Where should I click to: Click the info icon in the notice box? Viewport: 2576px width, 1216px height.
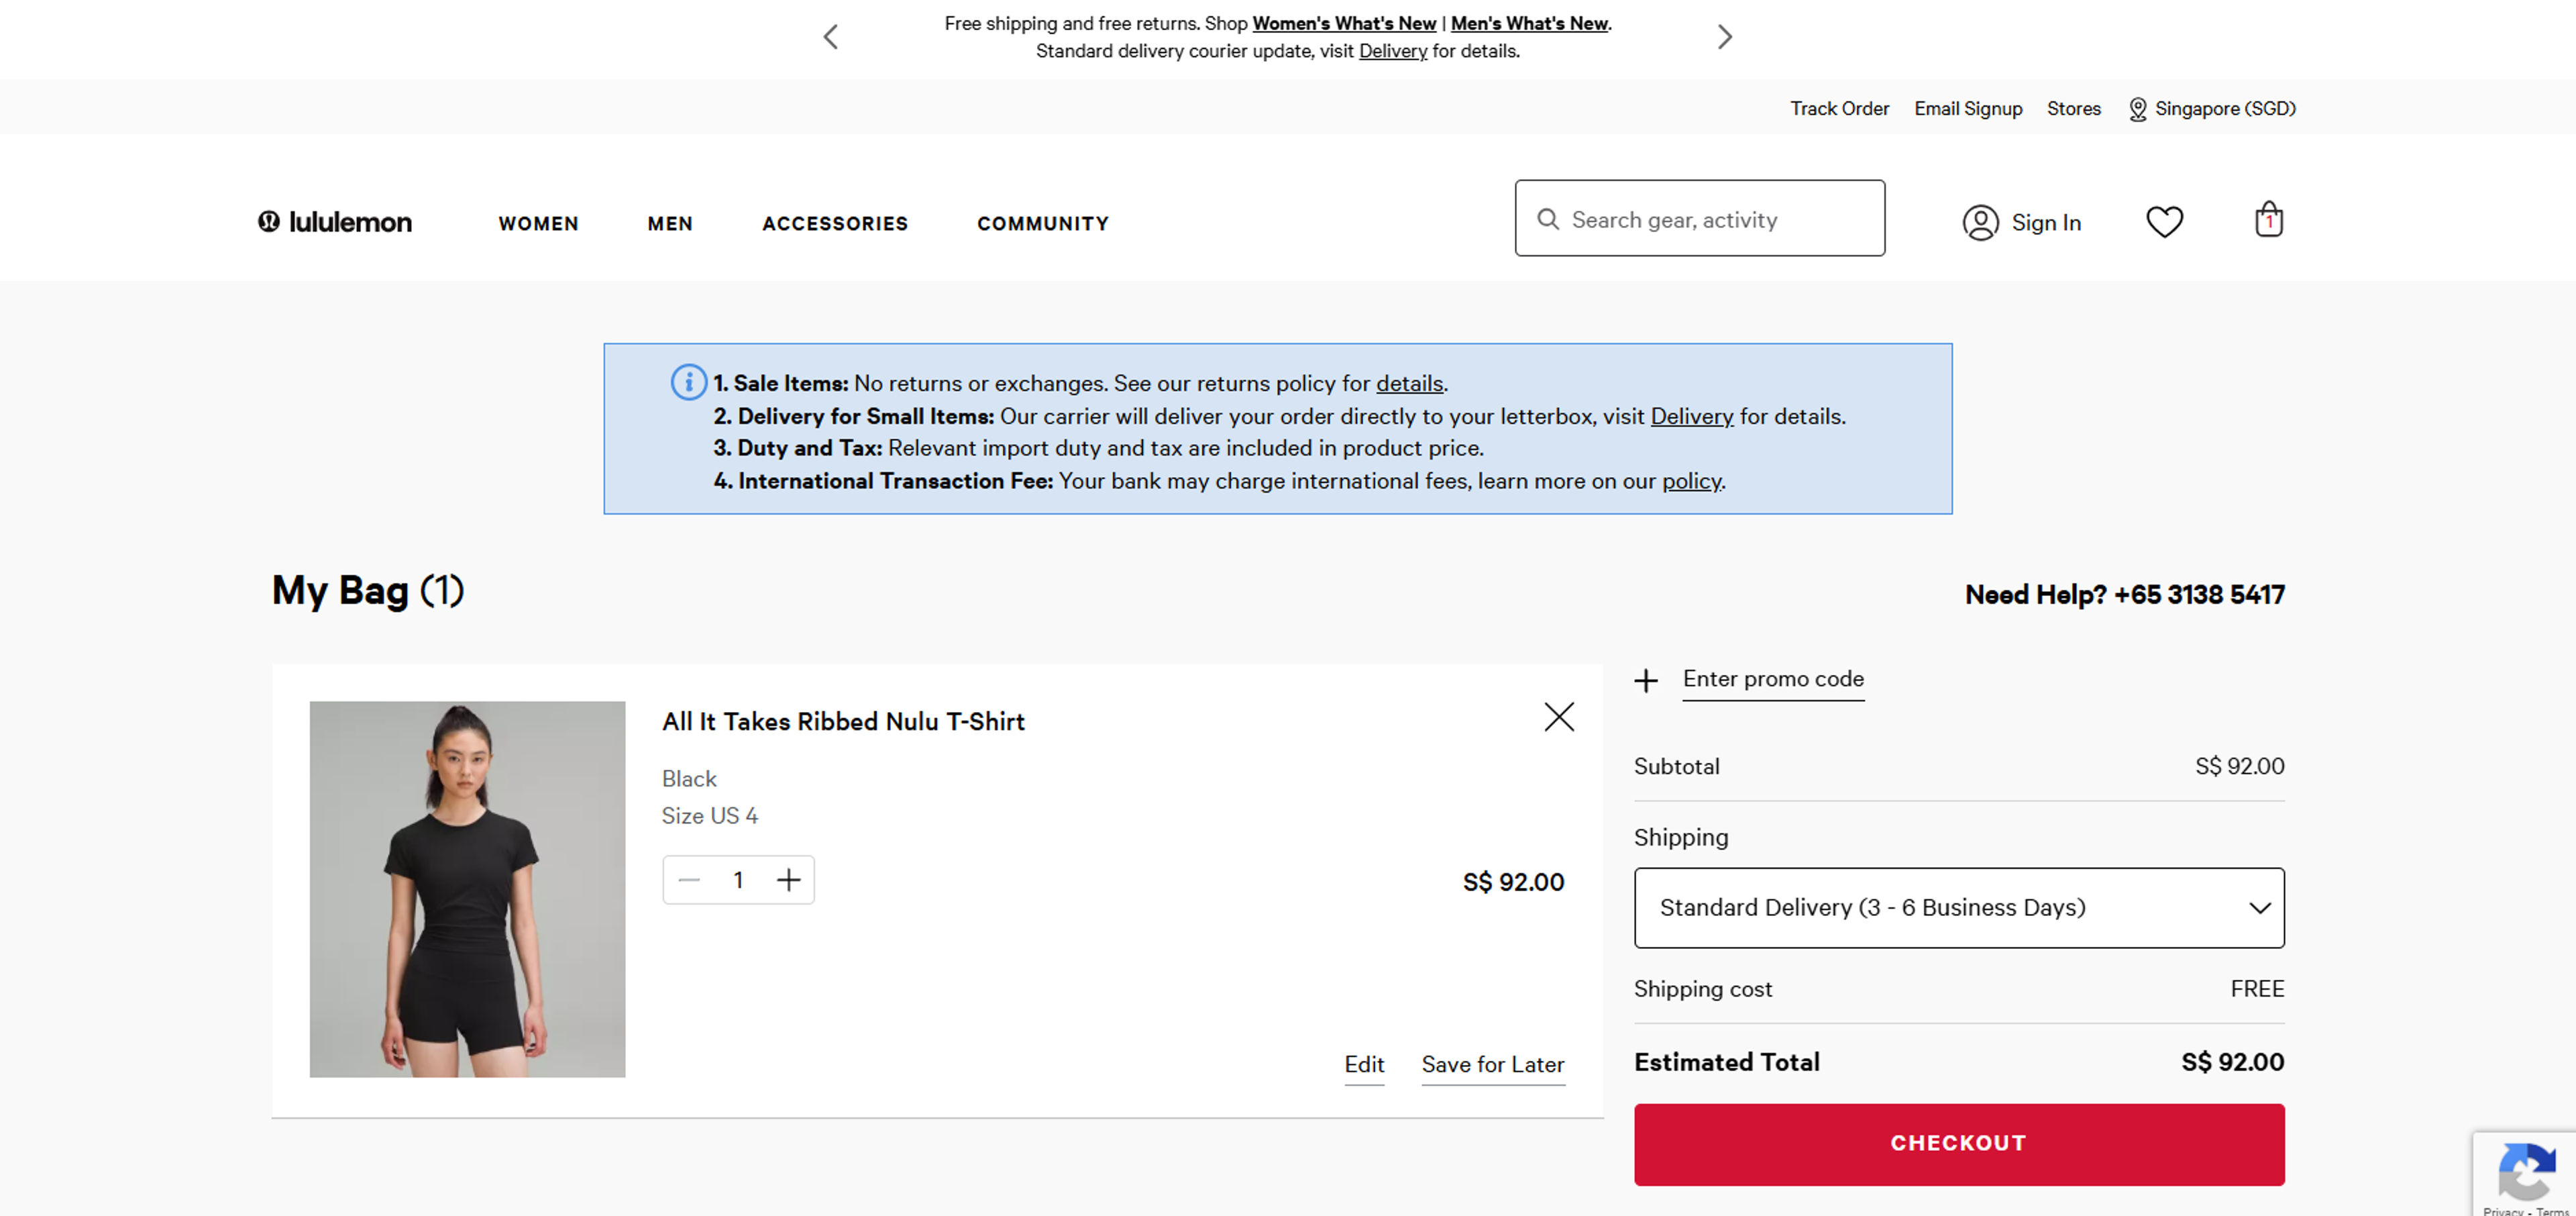click(x=688, y=382)
